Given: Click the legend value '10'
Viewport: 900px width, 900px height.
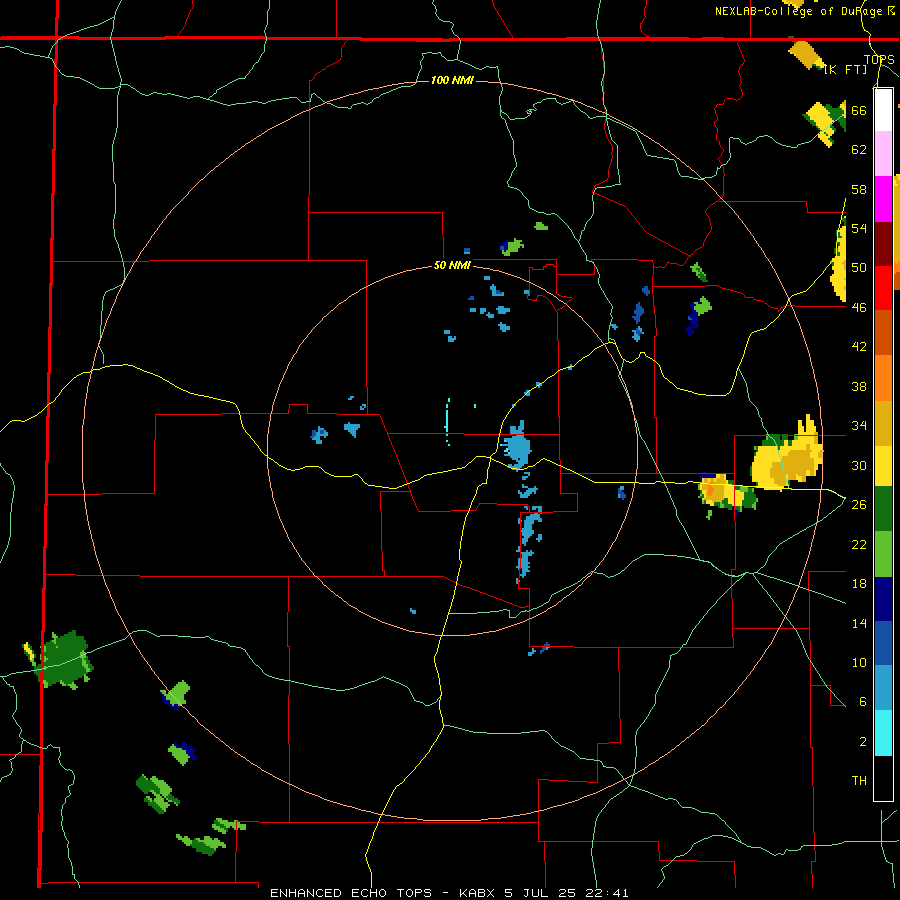Looking at the screenshot, I should [x=859, y=663].
